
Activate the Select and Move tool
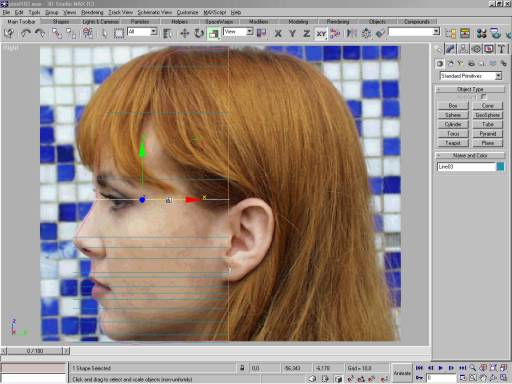[184, 33]
